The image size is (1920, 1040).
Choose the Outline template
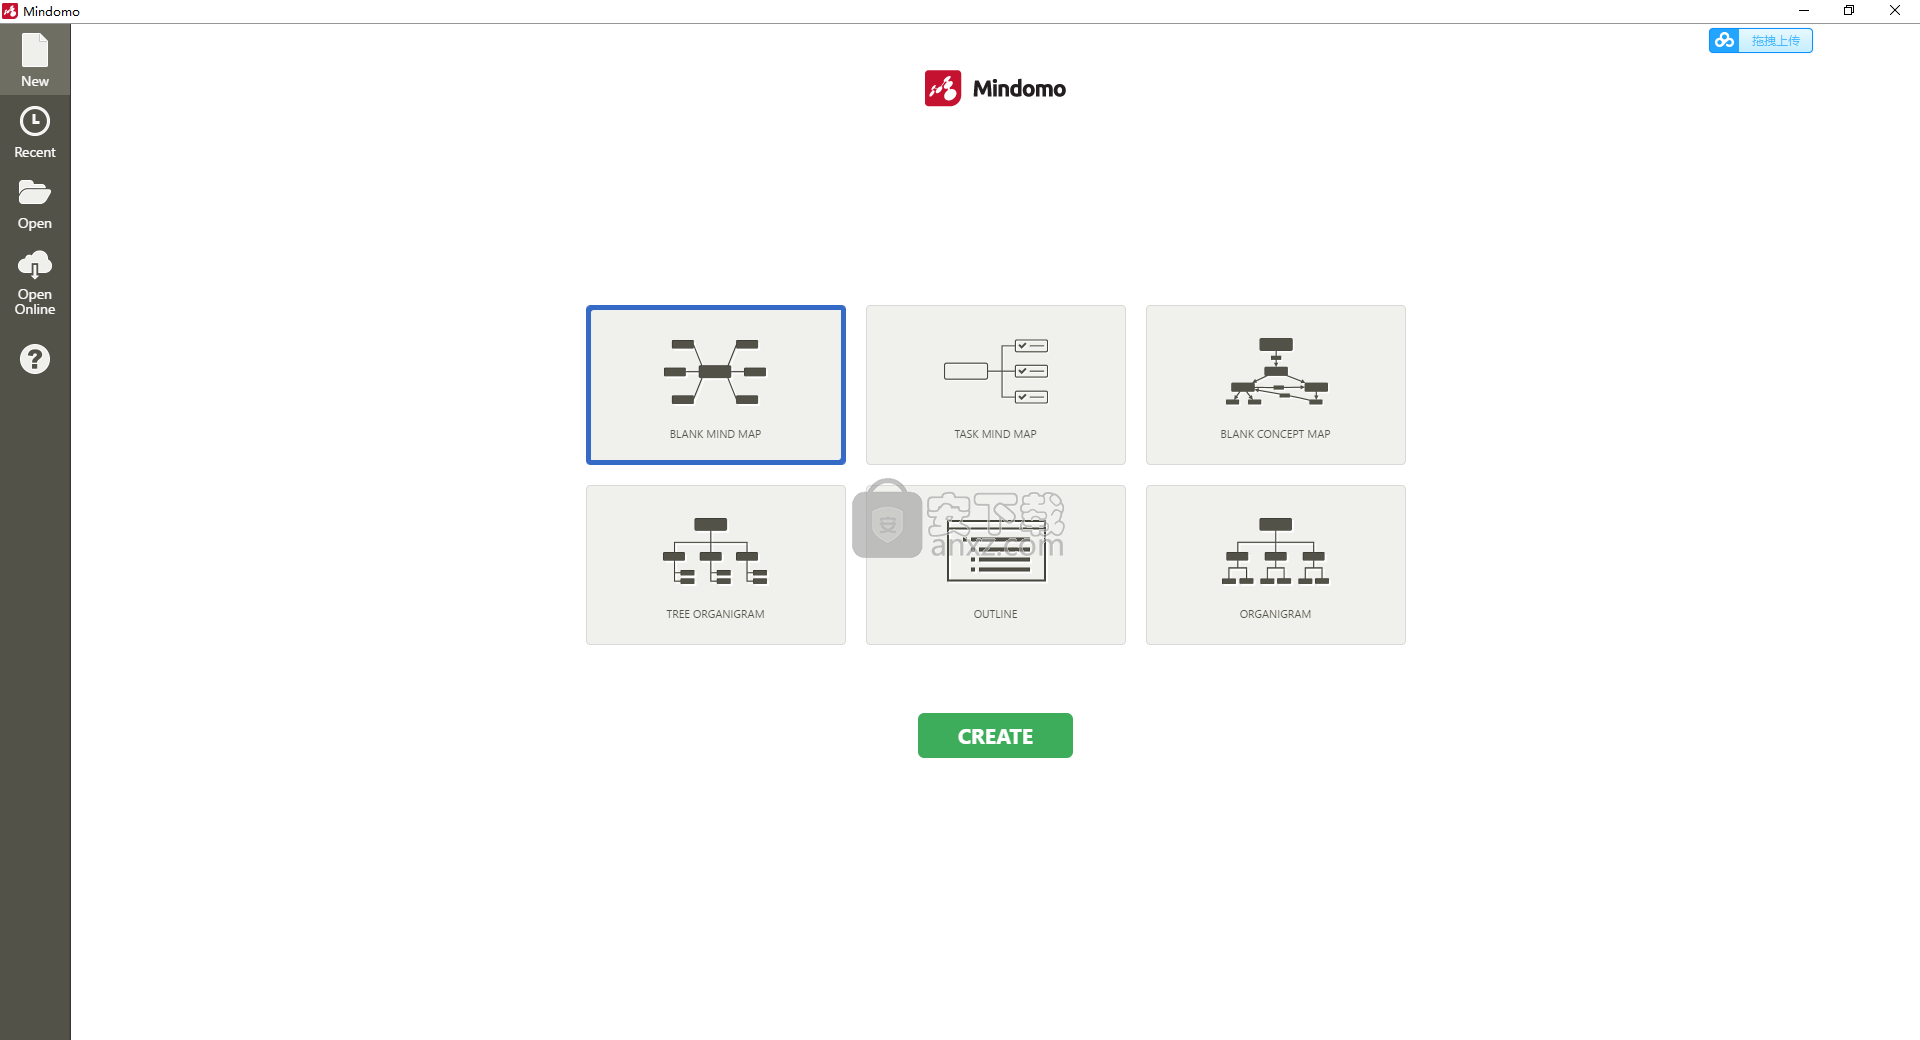point(996,565)
